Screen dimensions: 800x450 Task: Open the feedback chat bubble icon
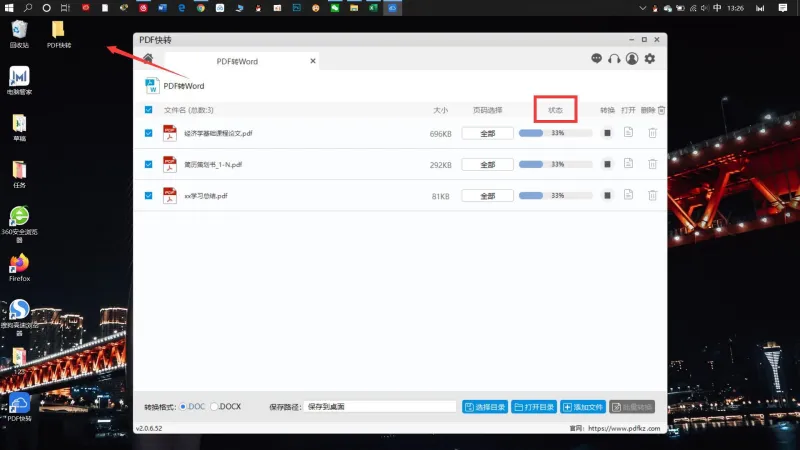(x=596, y=59)
